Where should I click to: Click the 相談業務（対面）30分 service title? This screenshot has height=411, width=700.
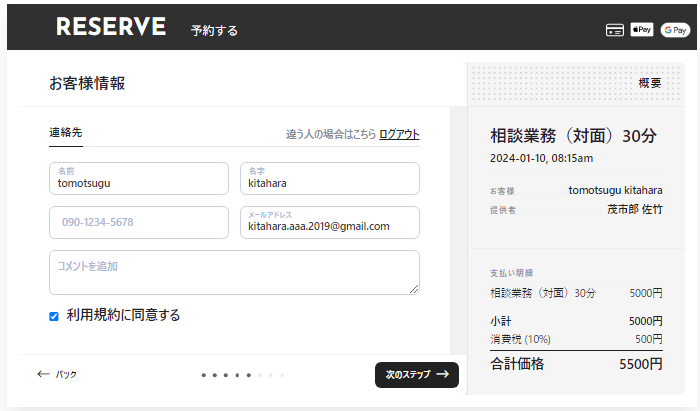pos(573,136)
